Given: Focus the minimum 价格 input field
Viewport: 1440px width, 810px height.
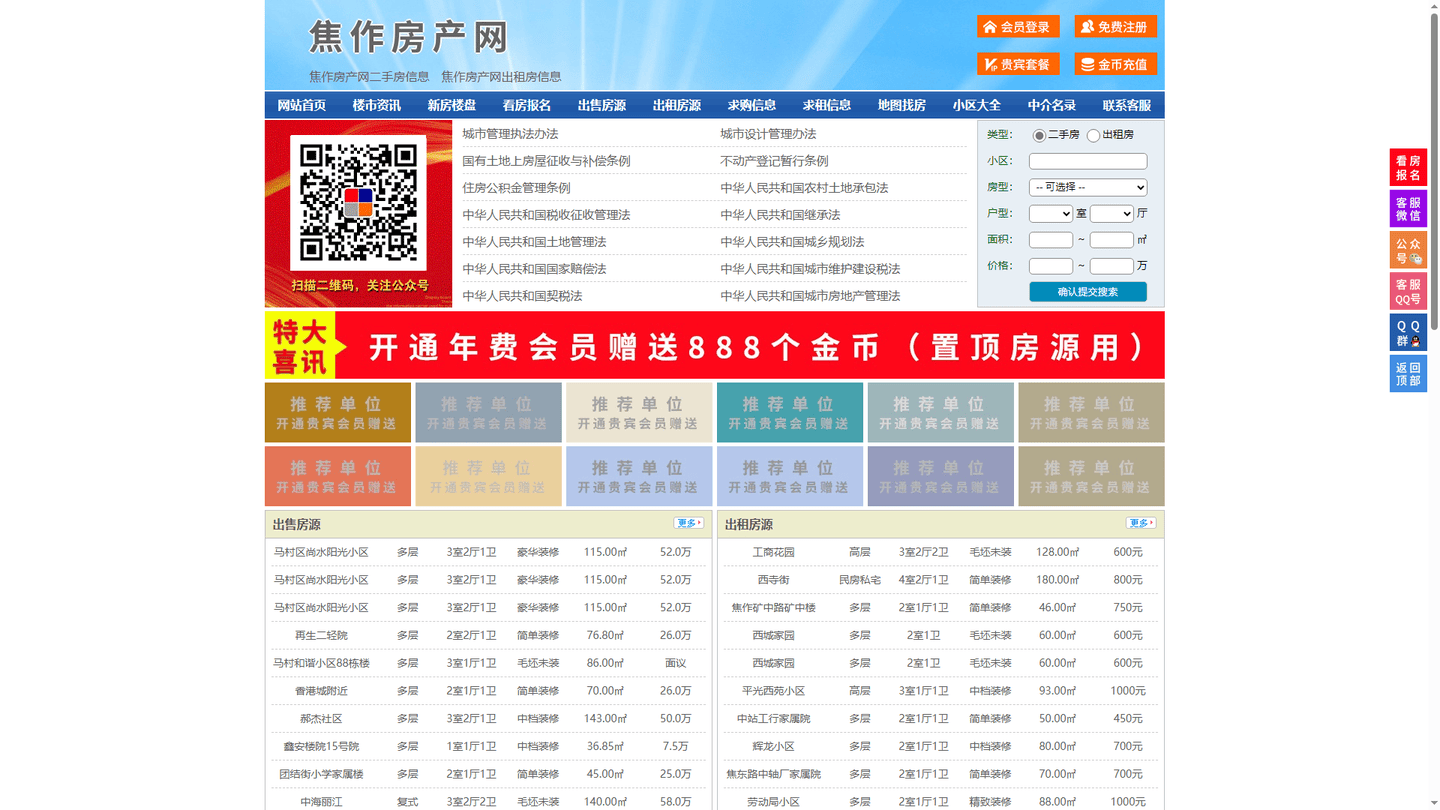Looking at the screenshot, I should 1051,266.
